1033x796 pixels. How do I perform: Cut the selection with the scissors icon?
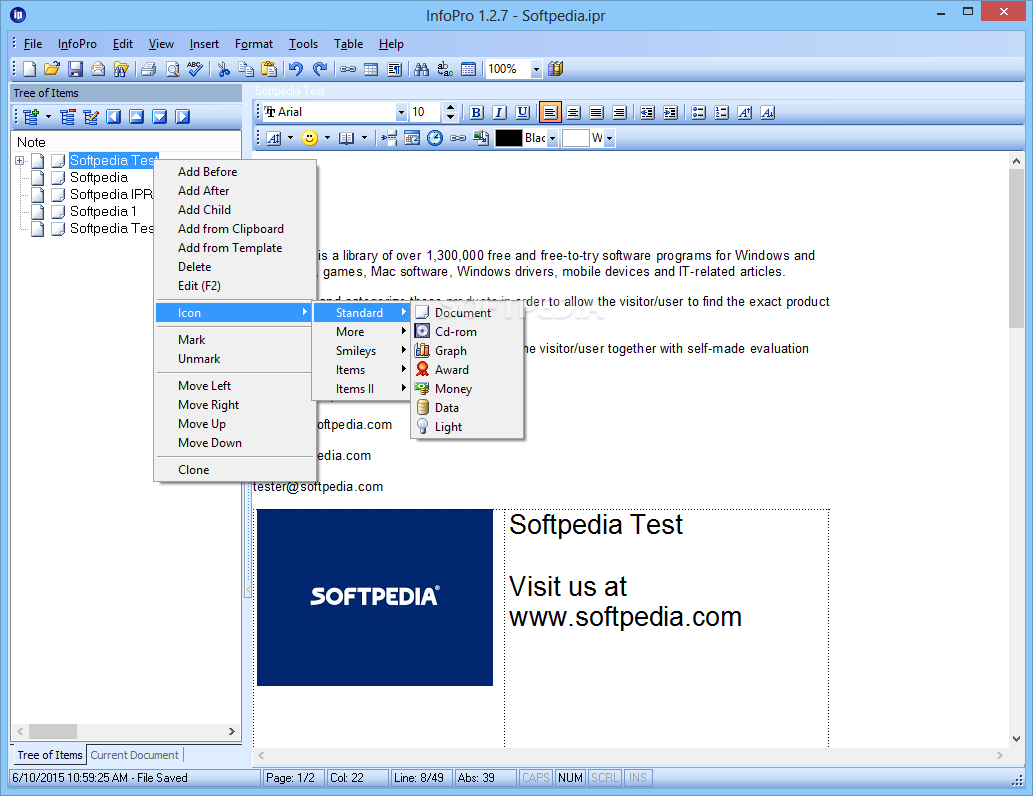coord(223,69)
